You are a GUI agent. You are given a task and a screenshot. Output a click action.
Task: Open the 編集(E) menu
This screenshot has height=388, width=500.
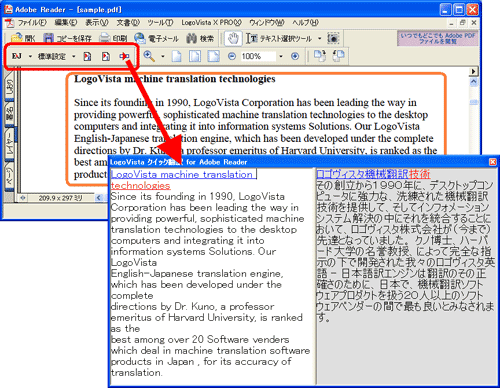(x=66, y=23)
